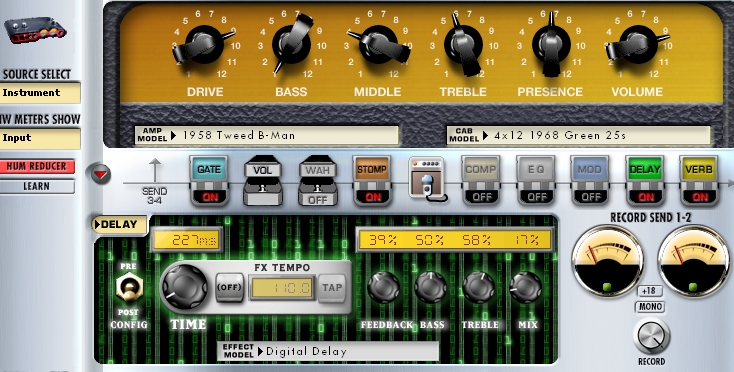
Task: Adjust the delay FEEDBACK knob
Action: [383, 287]
